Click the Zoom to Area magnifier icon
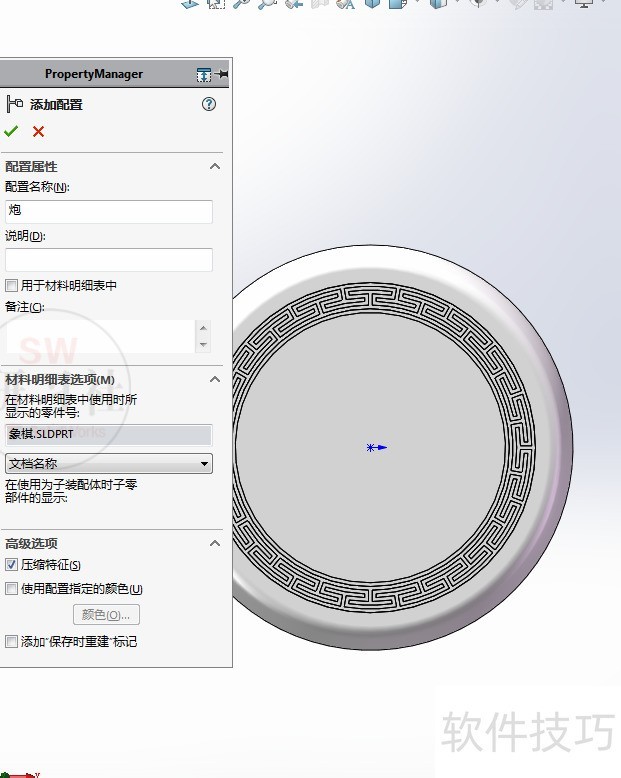 pyautogui.click(x=267, y=4)
